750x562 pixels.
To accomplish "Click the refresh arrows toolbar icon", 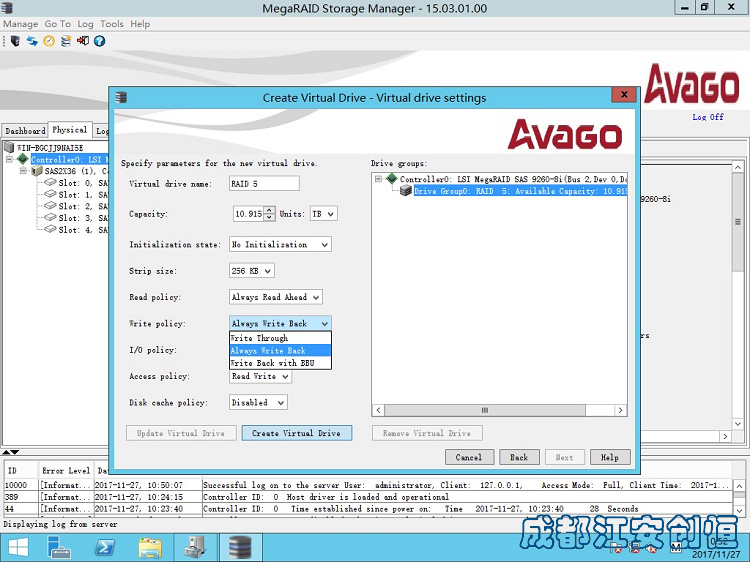I will [32, 41].
